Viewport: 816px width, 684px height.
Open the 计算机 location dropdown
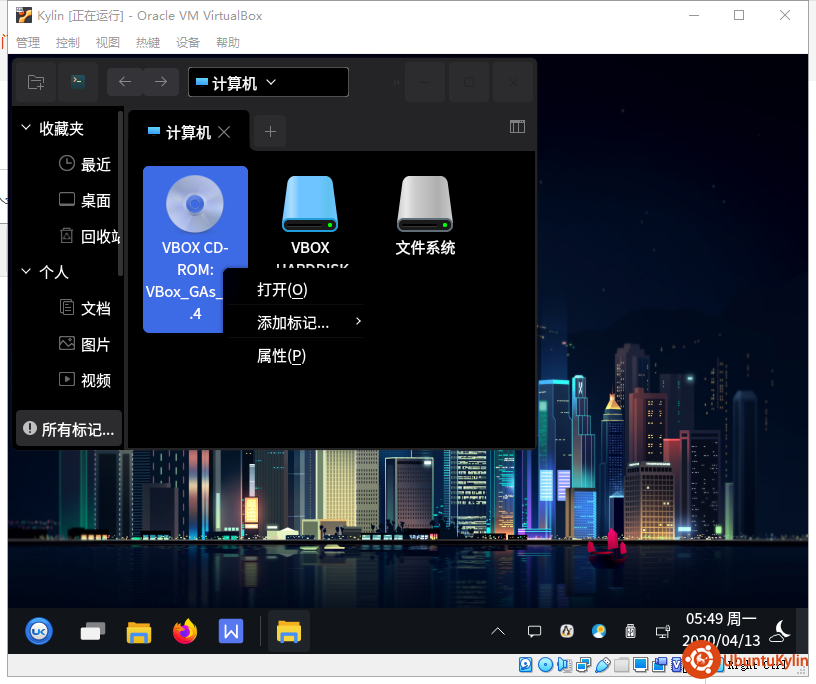[x=268, y=83]
